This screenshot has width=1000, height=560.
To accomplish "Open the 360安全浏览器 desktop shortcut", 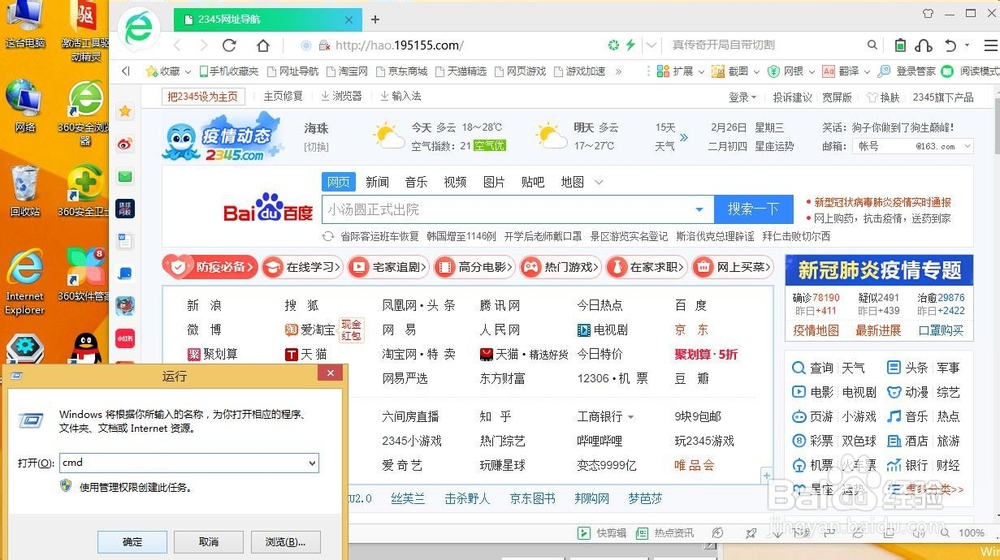I will [x=85, y=112].
